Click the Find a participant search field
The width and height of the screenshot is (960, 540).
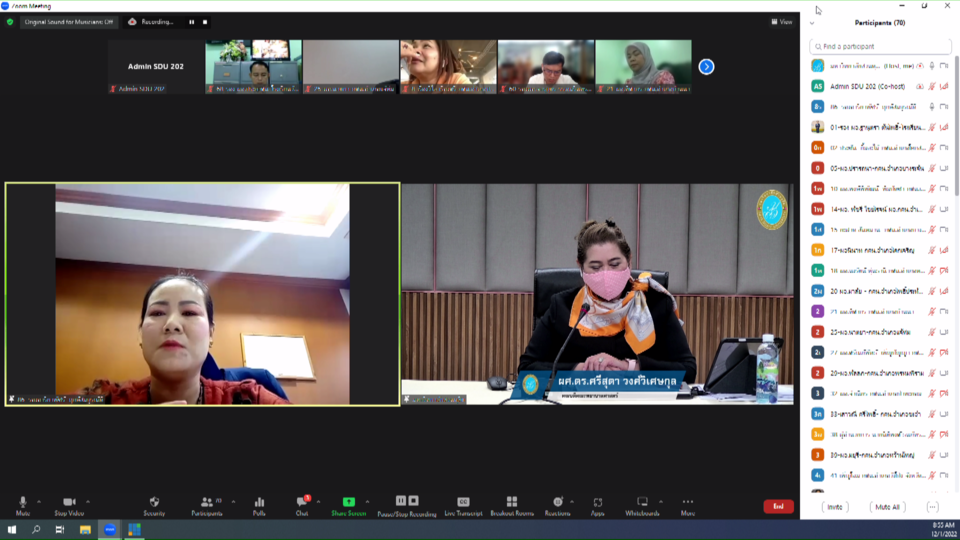pos(880,47)
